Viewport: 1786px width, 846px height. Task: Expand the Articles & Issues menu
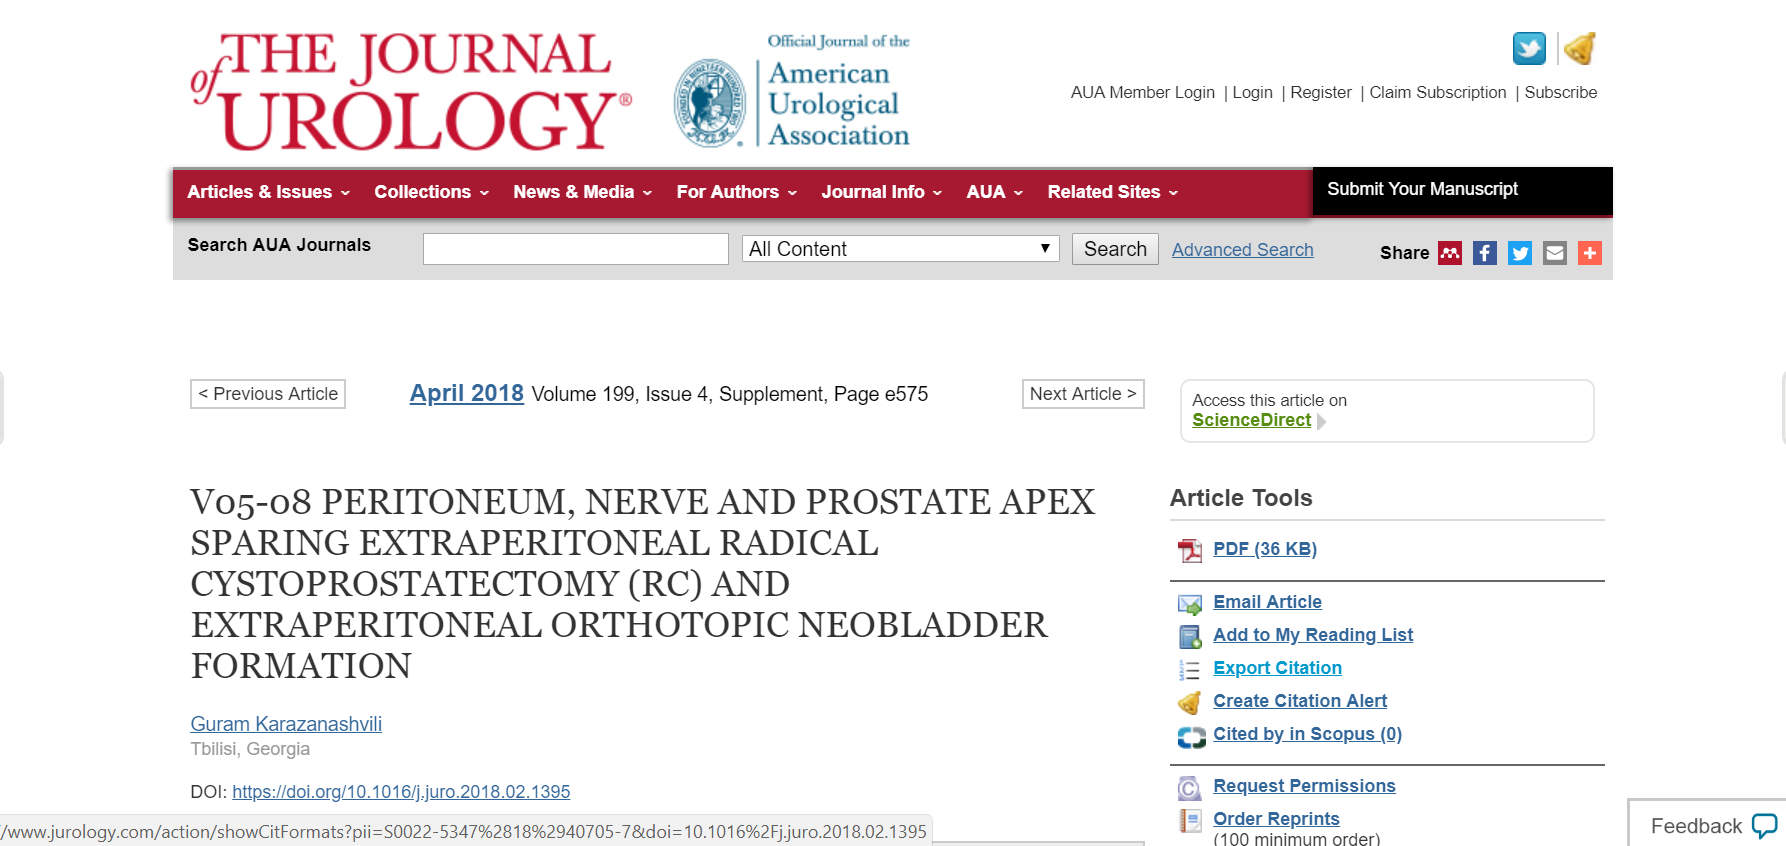click(268, 192)
